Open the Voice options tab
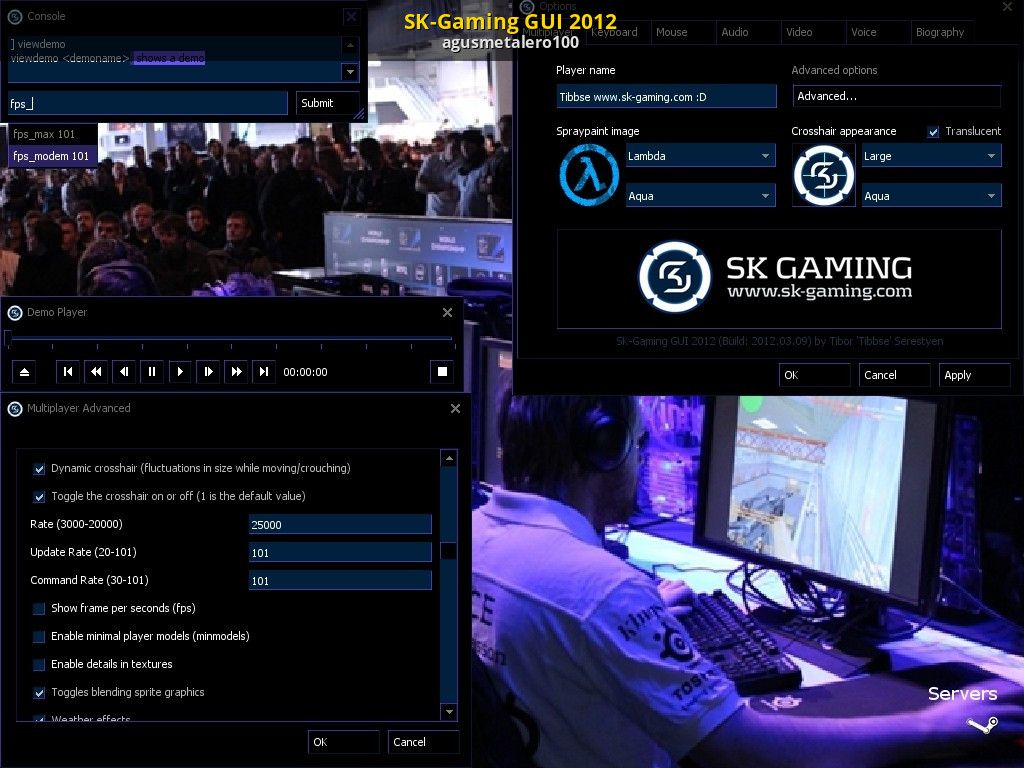The height and width of the screenshot is (768, 1024). [x=863, y=32]
